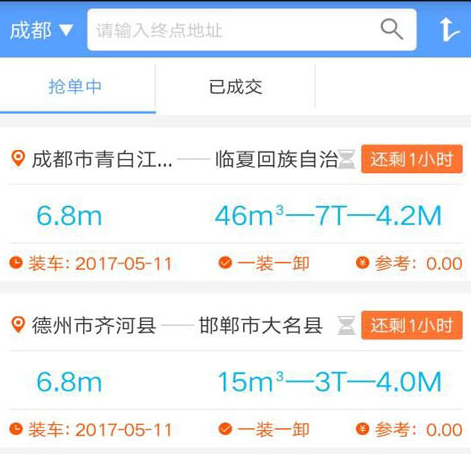Tap yuan coin icon in 成都市青白江 order
Screen dimensions: 471x454
pyautogui.click(x=362, y=263)
